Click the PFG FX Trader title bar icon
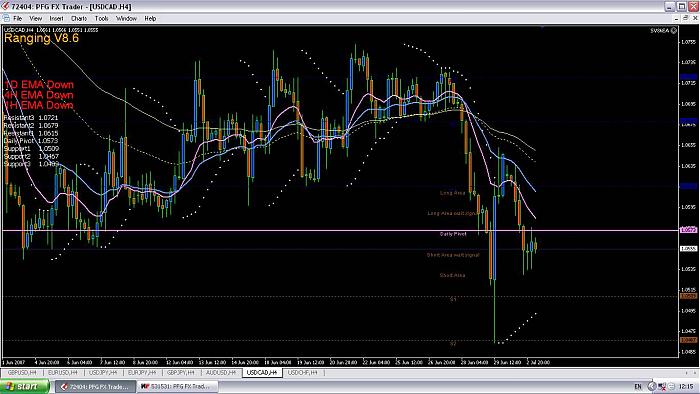The image size is (700, 394). point(5,6)
